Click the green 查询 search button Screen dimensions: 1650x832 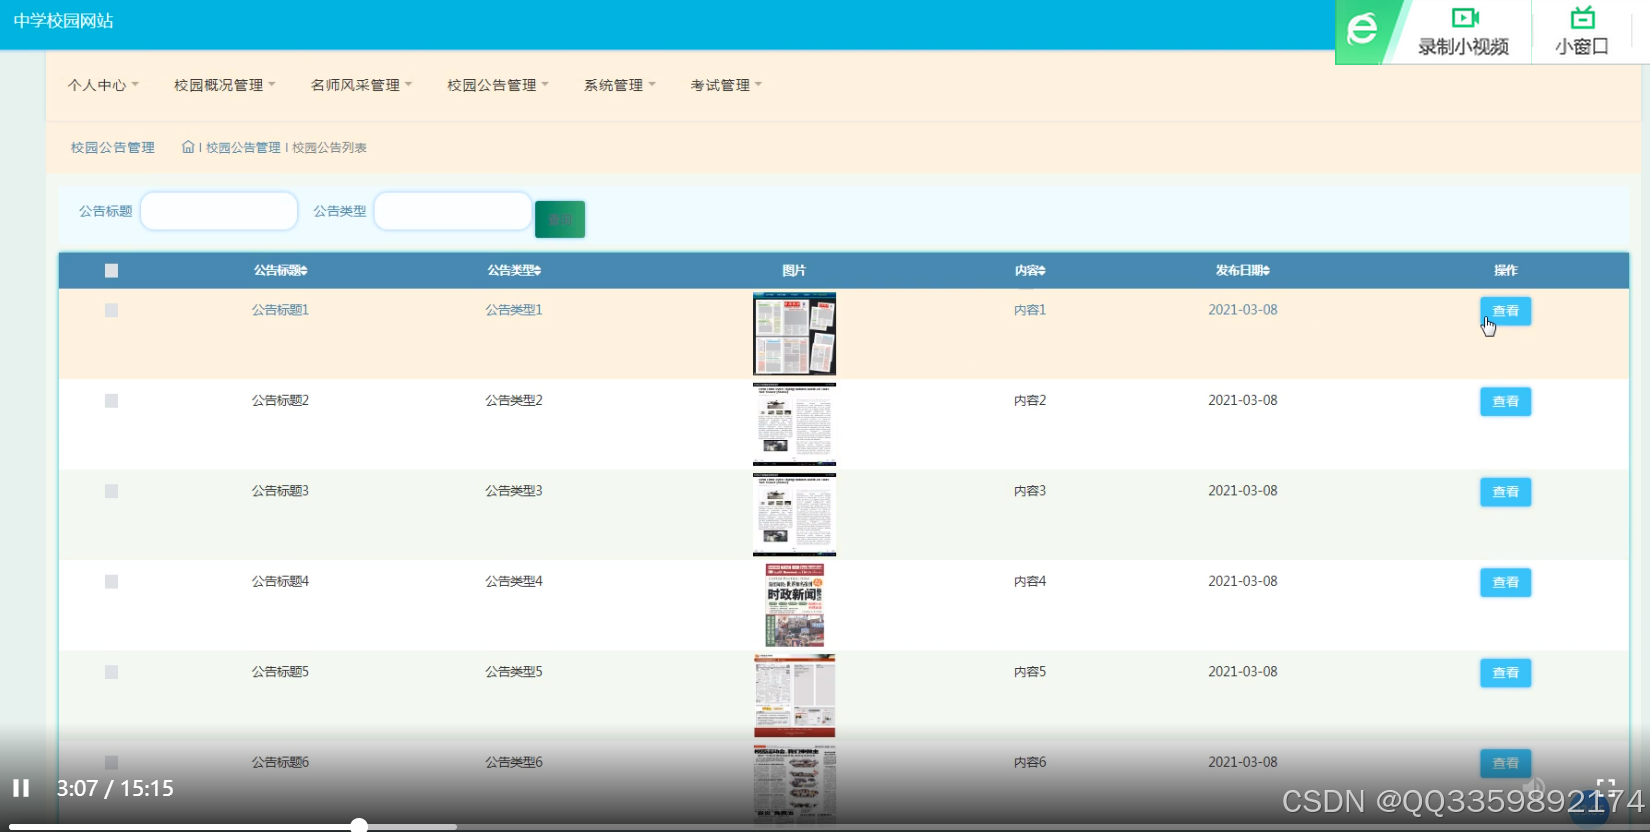560,219
